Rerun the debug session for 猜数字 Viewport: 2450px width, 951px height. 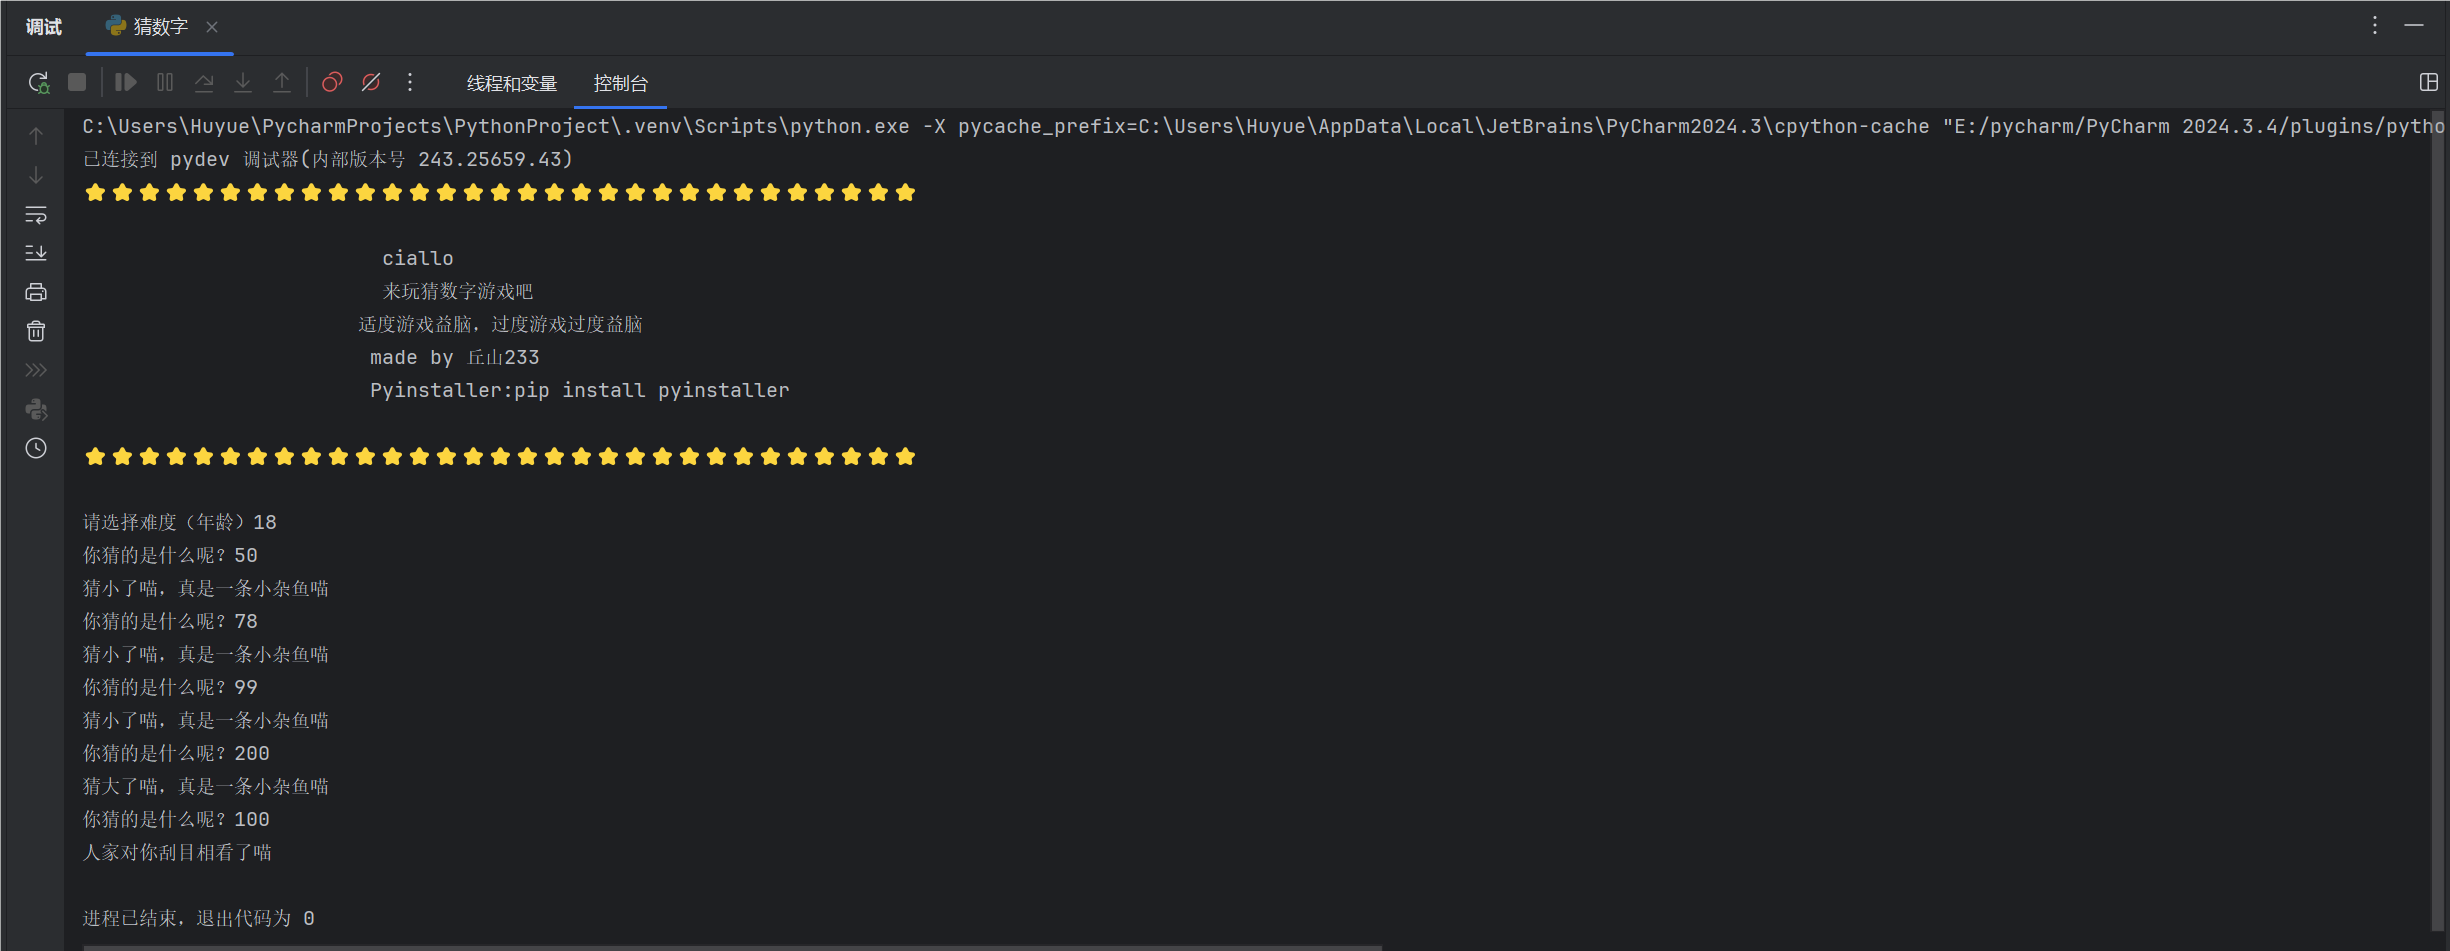[38, 83]
